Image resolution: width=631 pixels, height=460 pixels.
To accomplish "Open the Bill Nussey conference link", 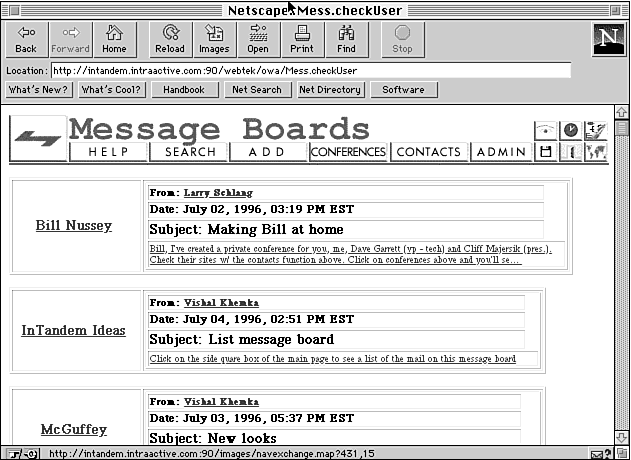I will (x=74, y=226).
